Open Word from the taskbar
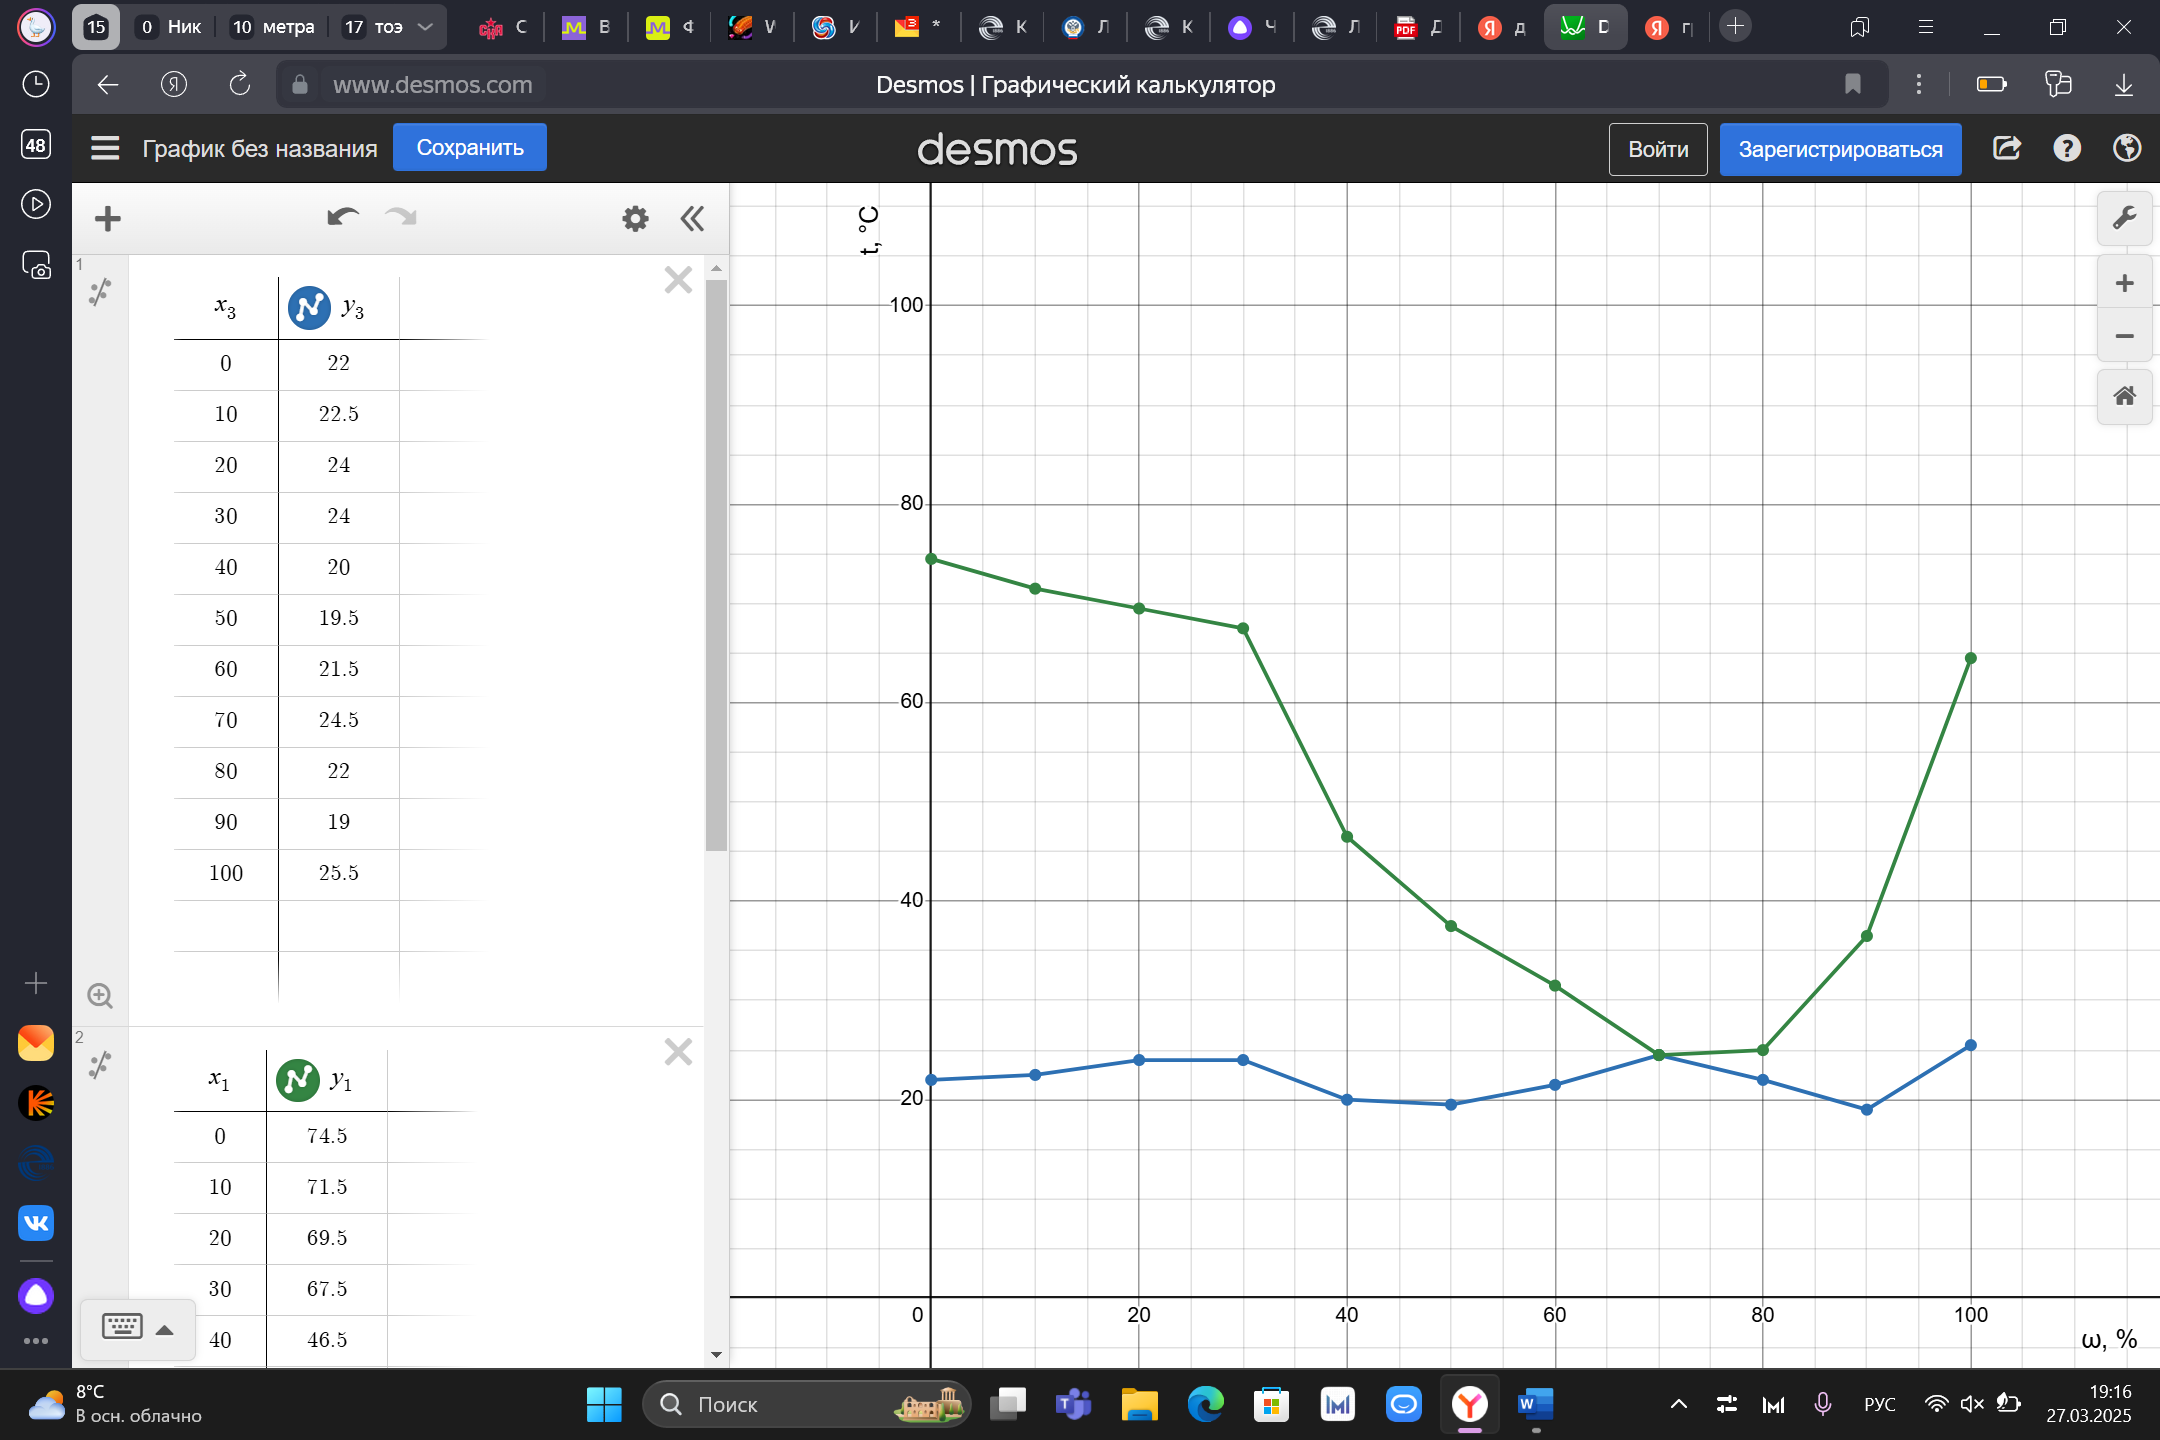 coord(1536,1405)
